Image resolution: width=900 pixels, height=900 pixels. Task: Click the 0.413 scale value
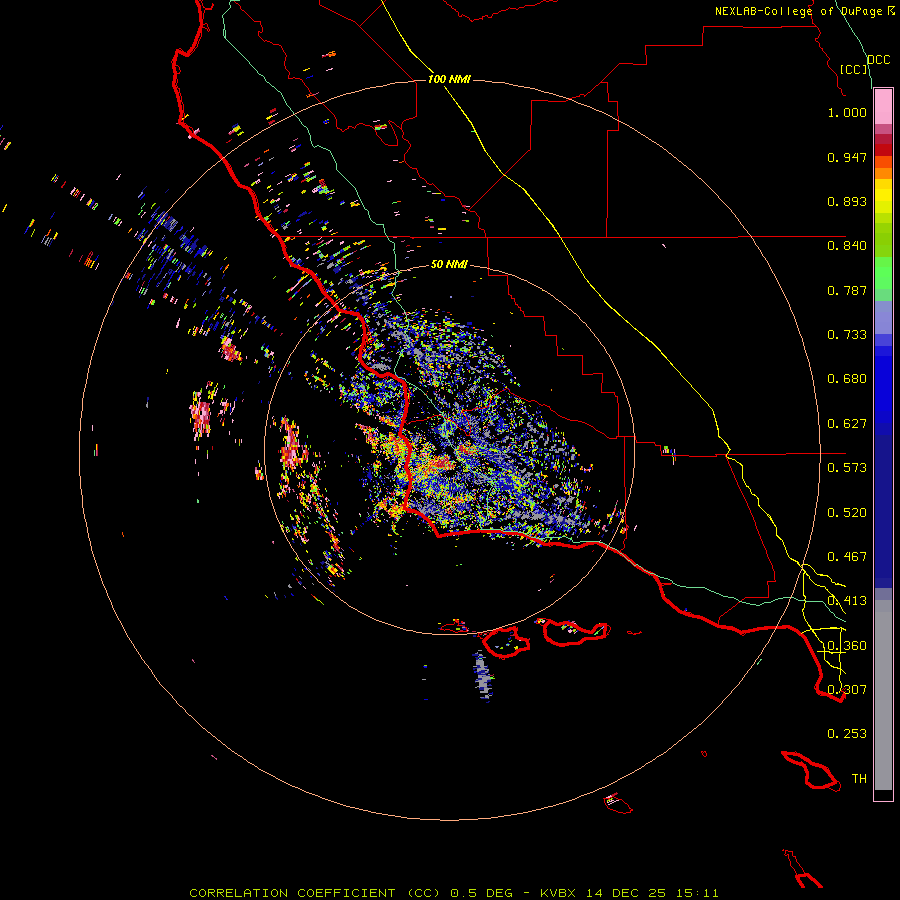coord(847,601)
